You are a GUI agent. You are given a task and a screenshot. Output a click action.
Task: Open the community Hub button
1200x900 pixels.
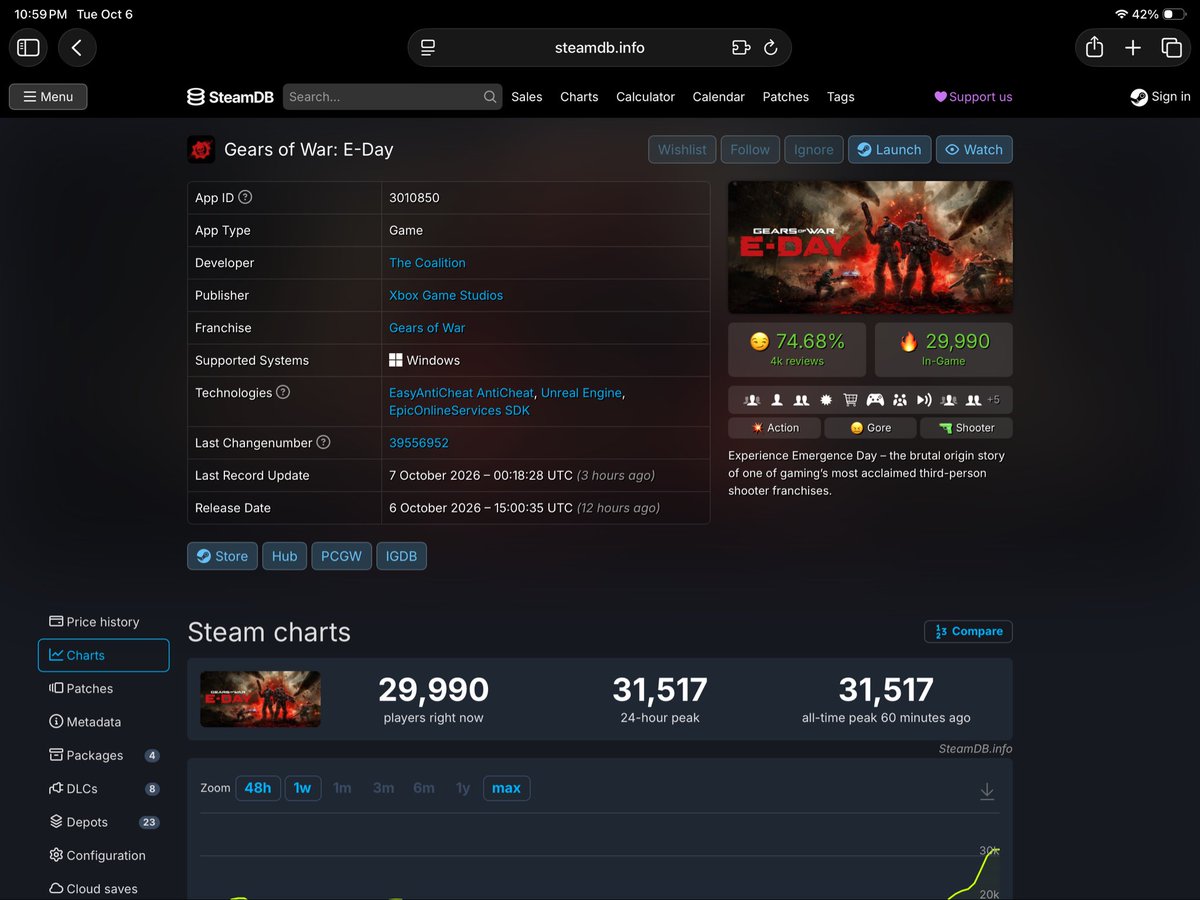[x=284, y=556]
